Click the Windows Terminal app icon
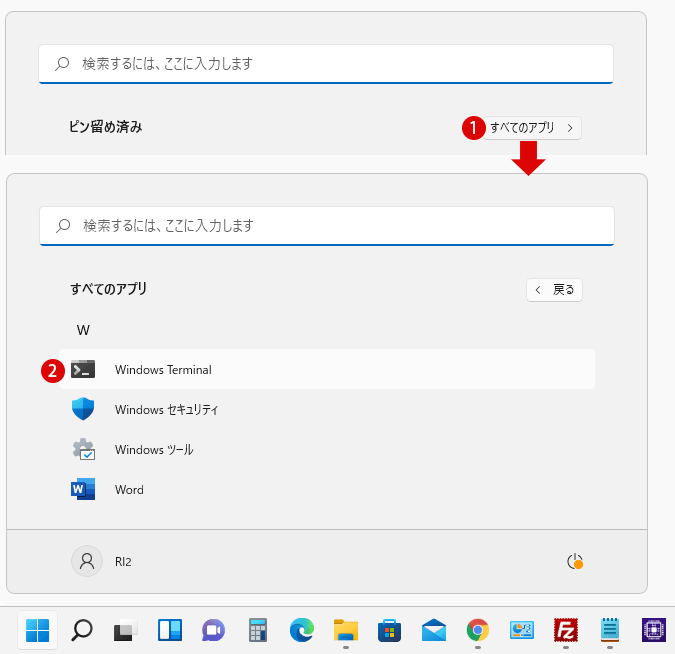The image size is (675, 654). 83,369
